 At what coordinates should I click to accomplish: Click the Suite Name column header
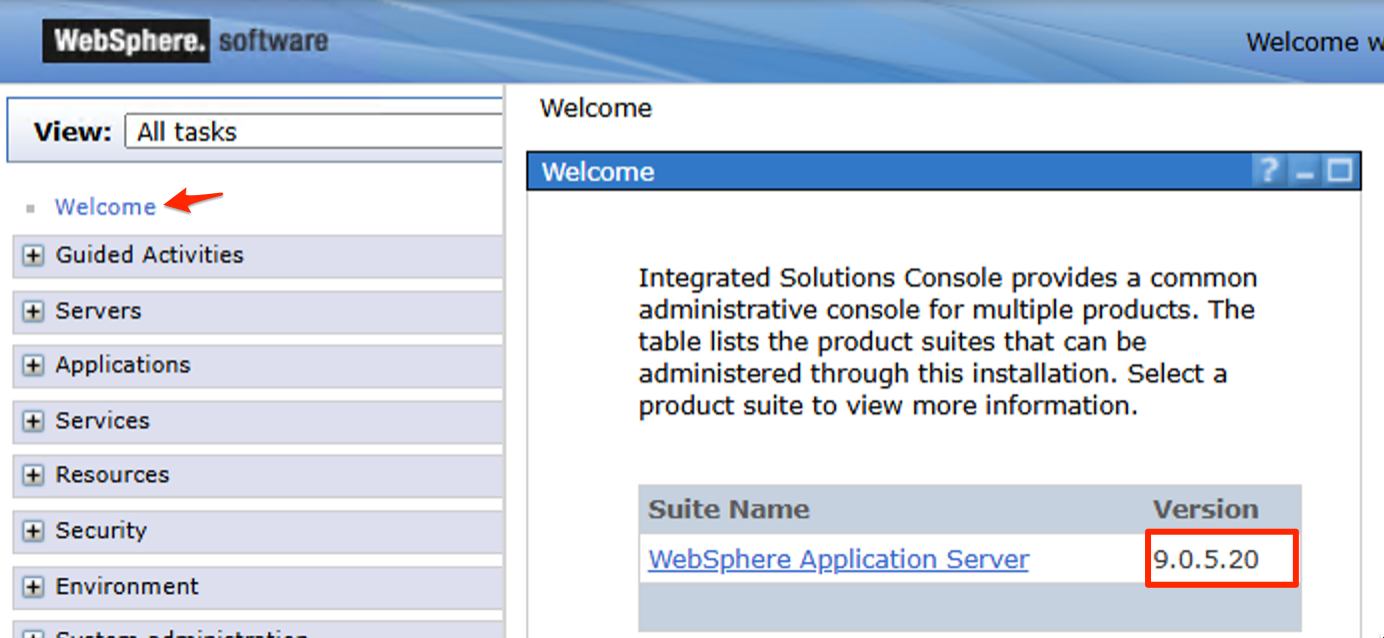click(x=728, y=509)
